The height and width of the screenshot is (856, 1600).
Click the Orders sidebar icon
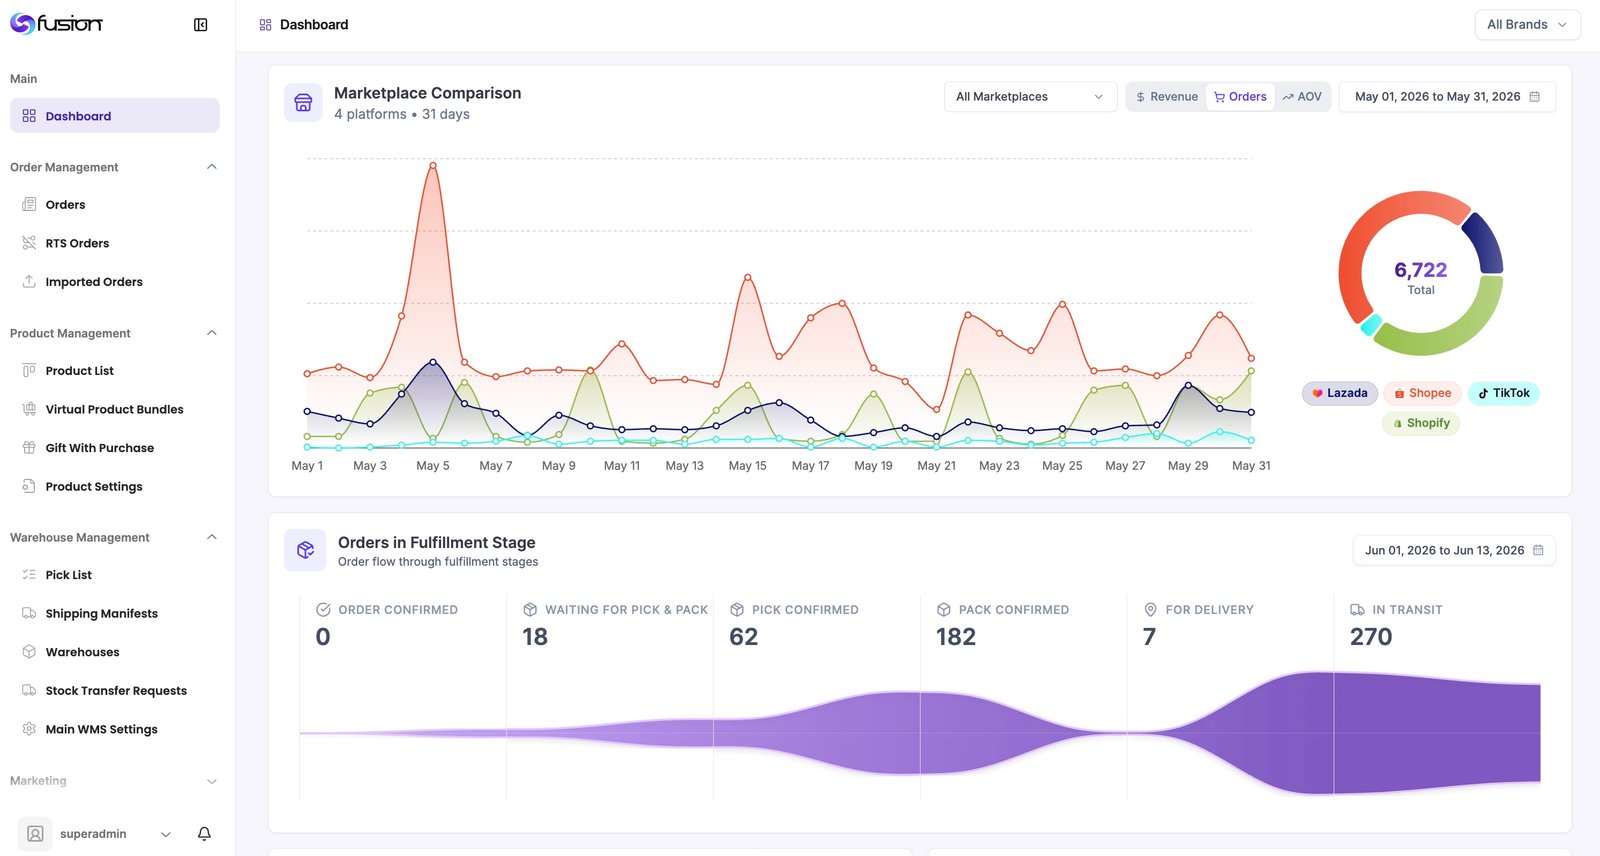[29, 204]
